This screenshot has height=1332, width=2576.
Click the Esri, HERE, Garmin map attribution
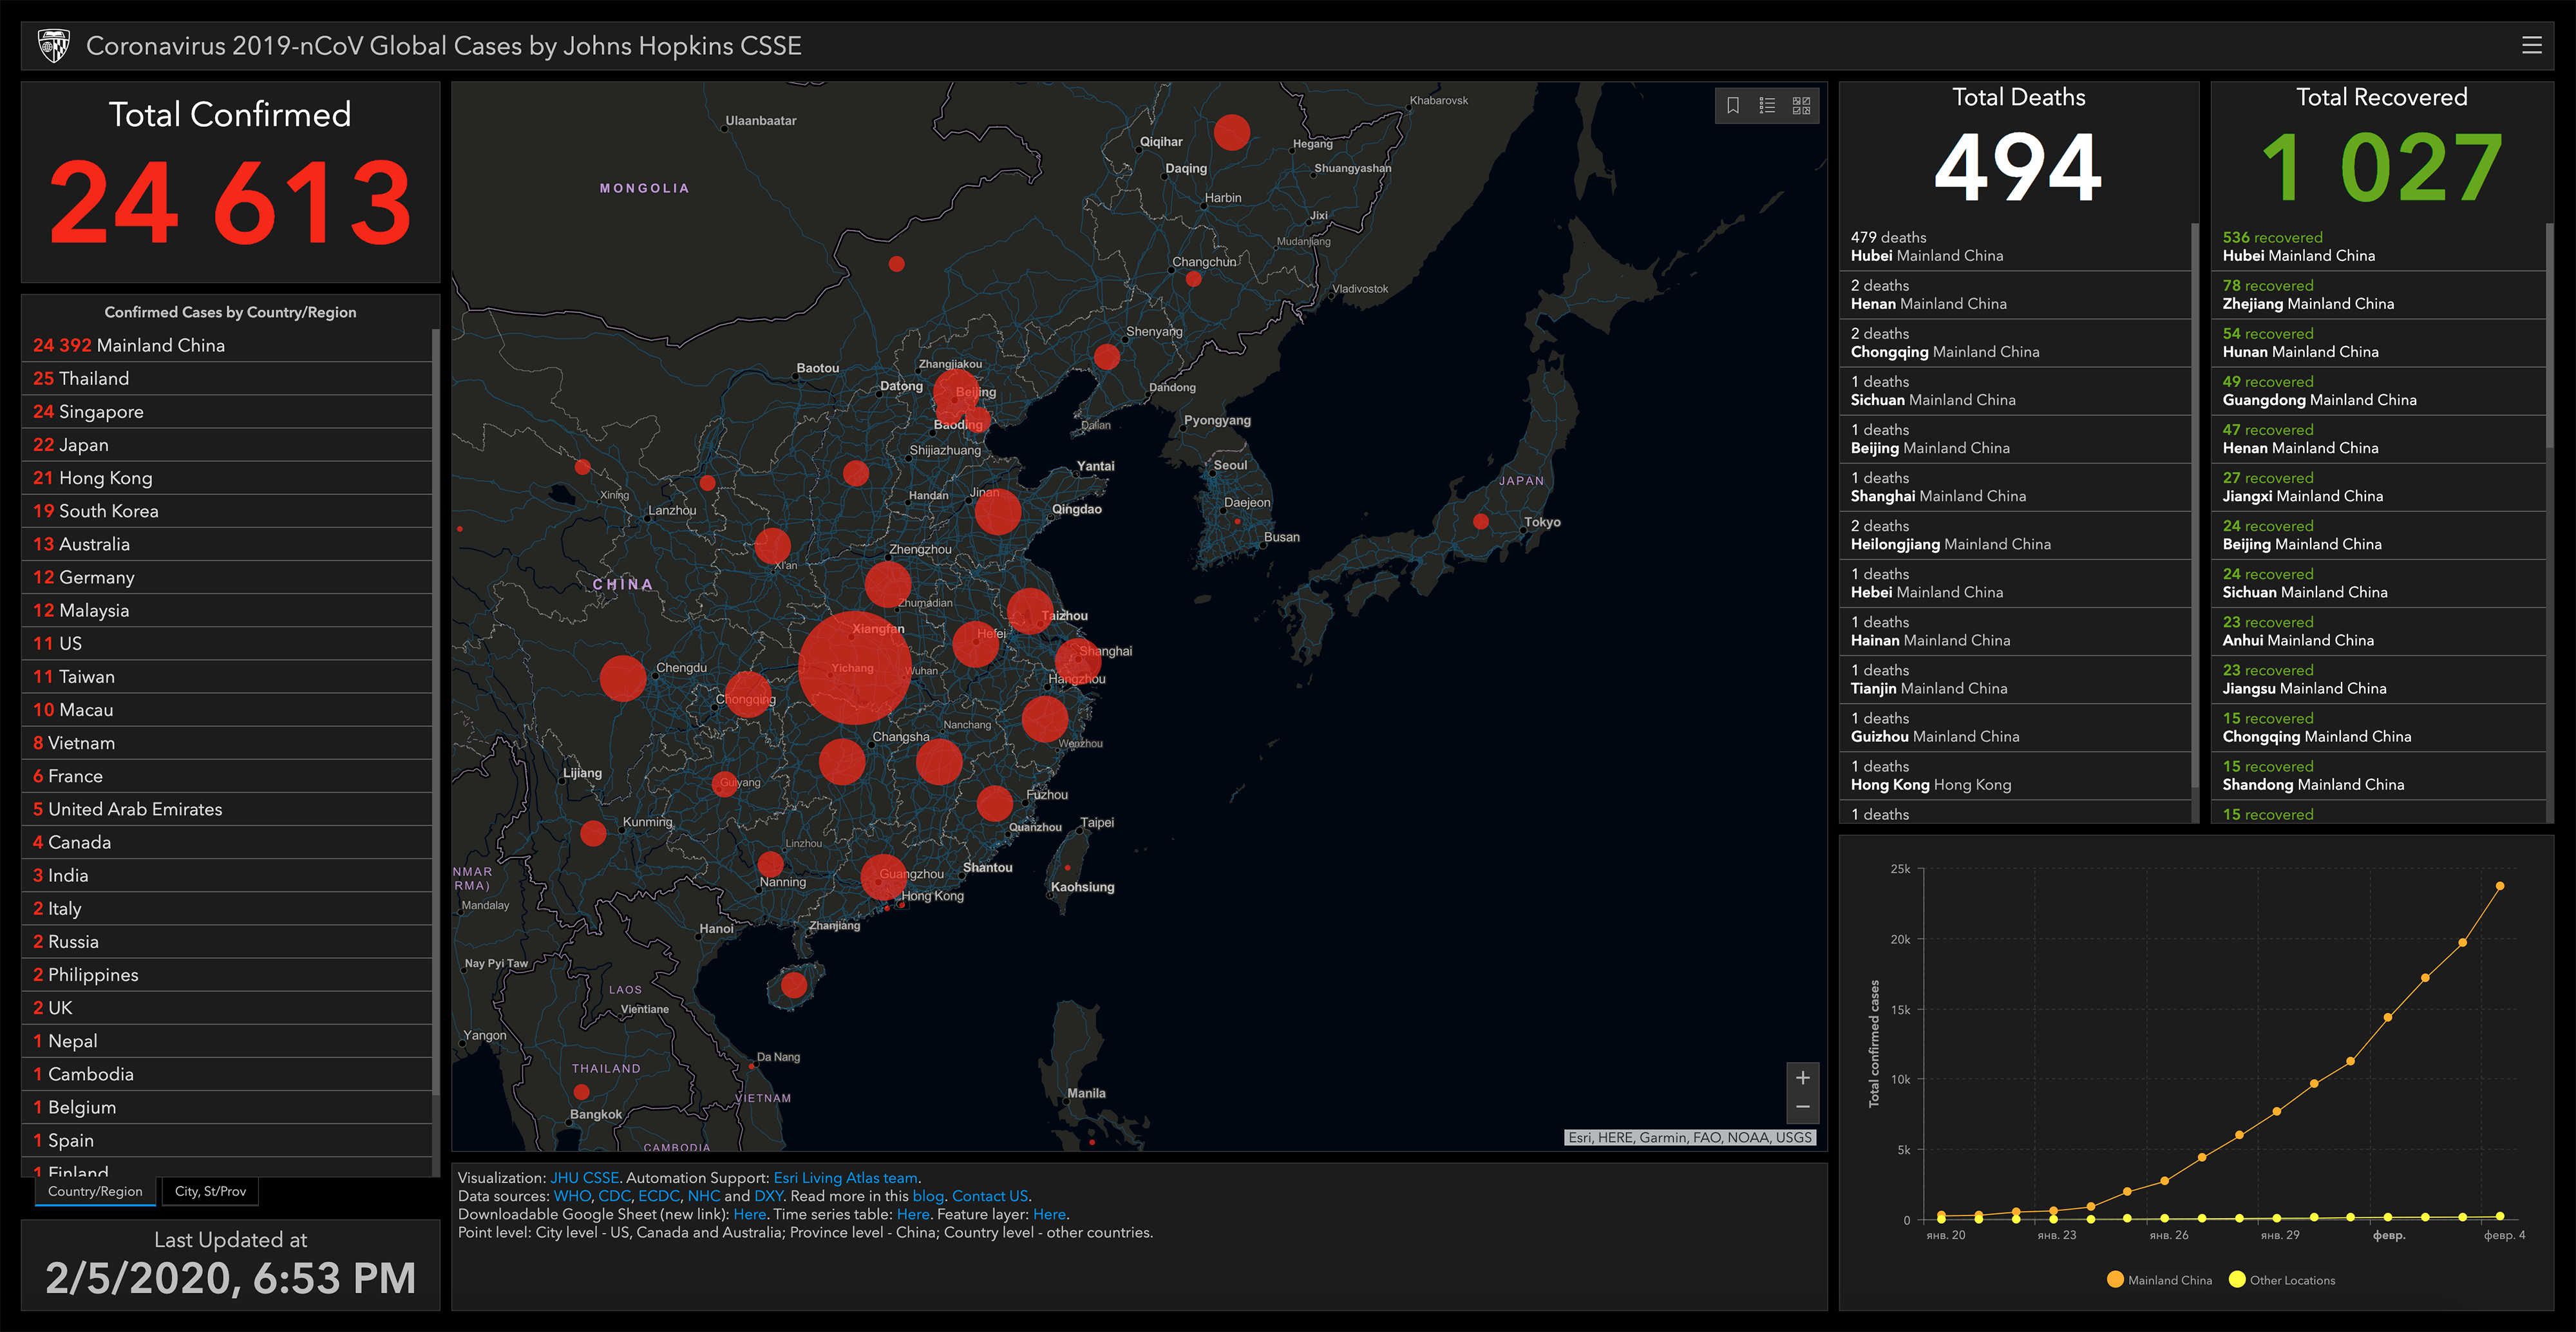point(1689,1137)
